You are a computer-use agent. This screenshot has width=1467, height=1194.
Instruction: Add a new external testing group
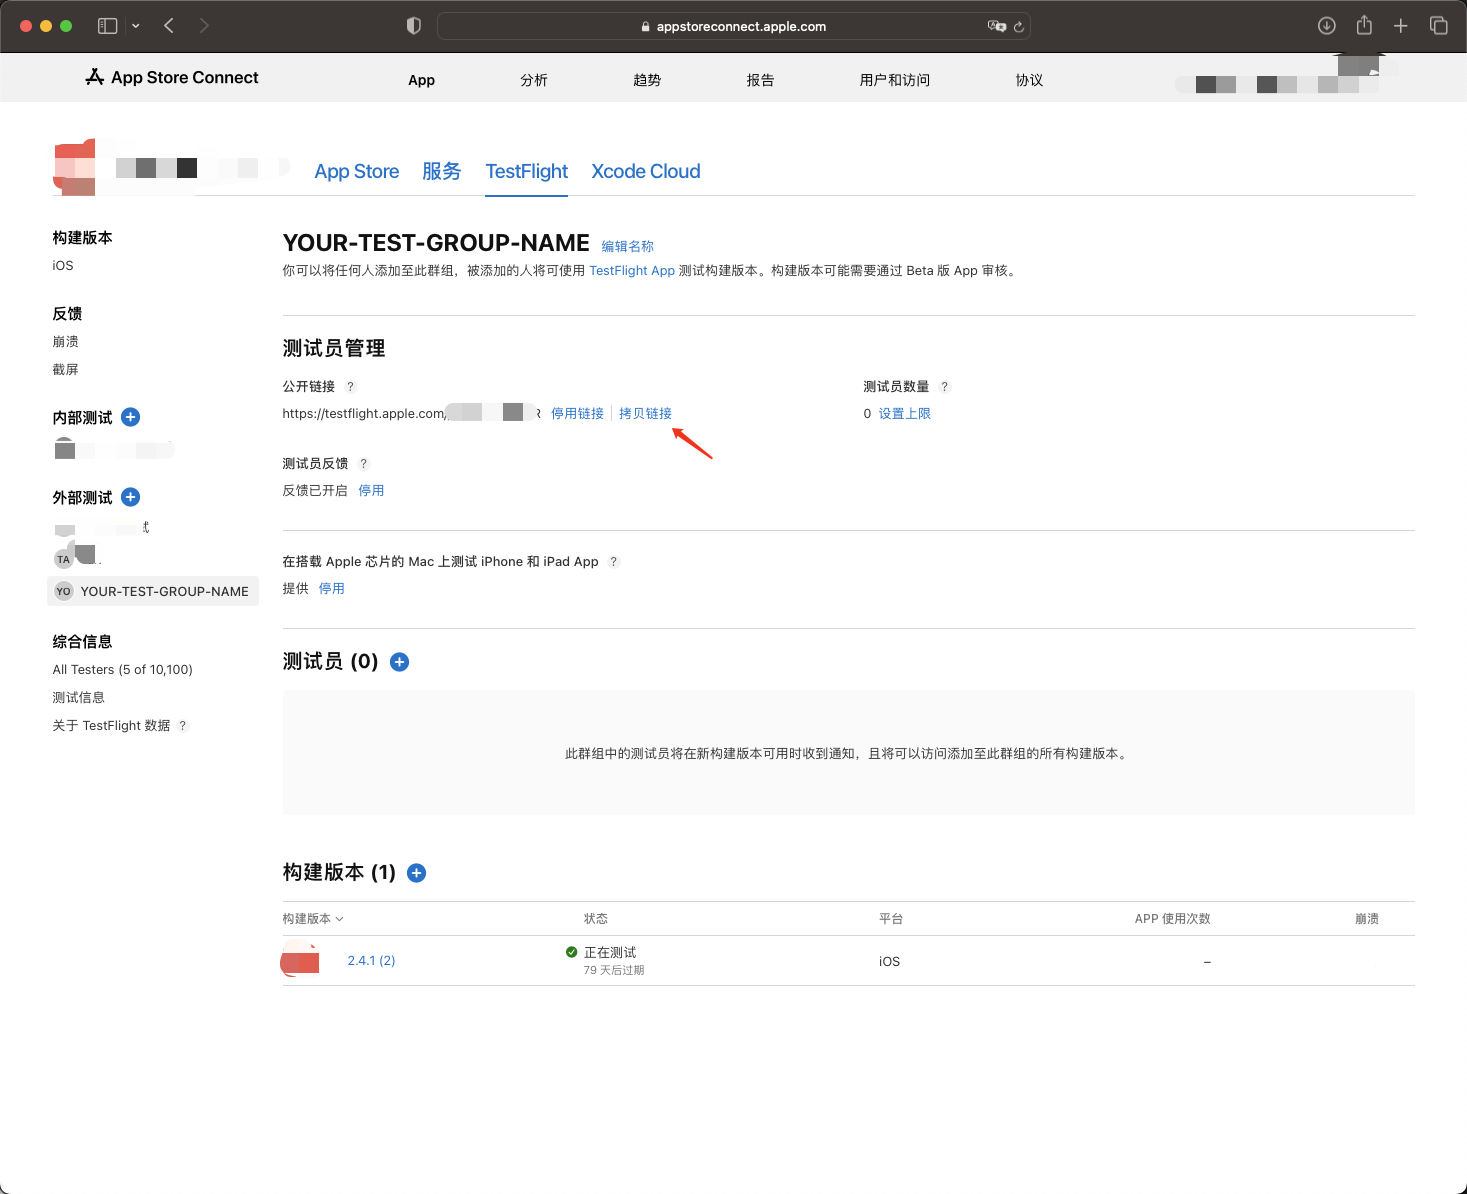click(x=130, y=497)
